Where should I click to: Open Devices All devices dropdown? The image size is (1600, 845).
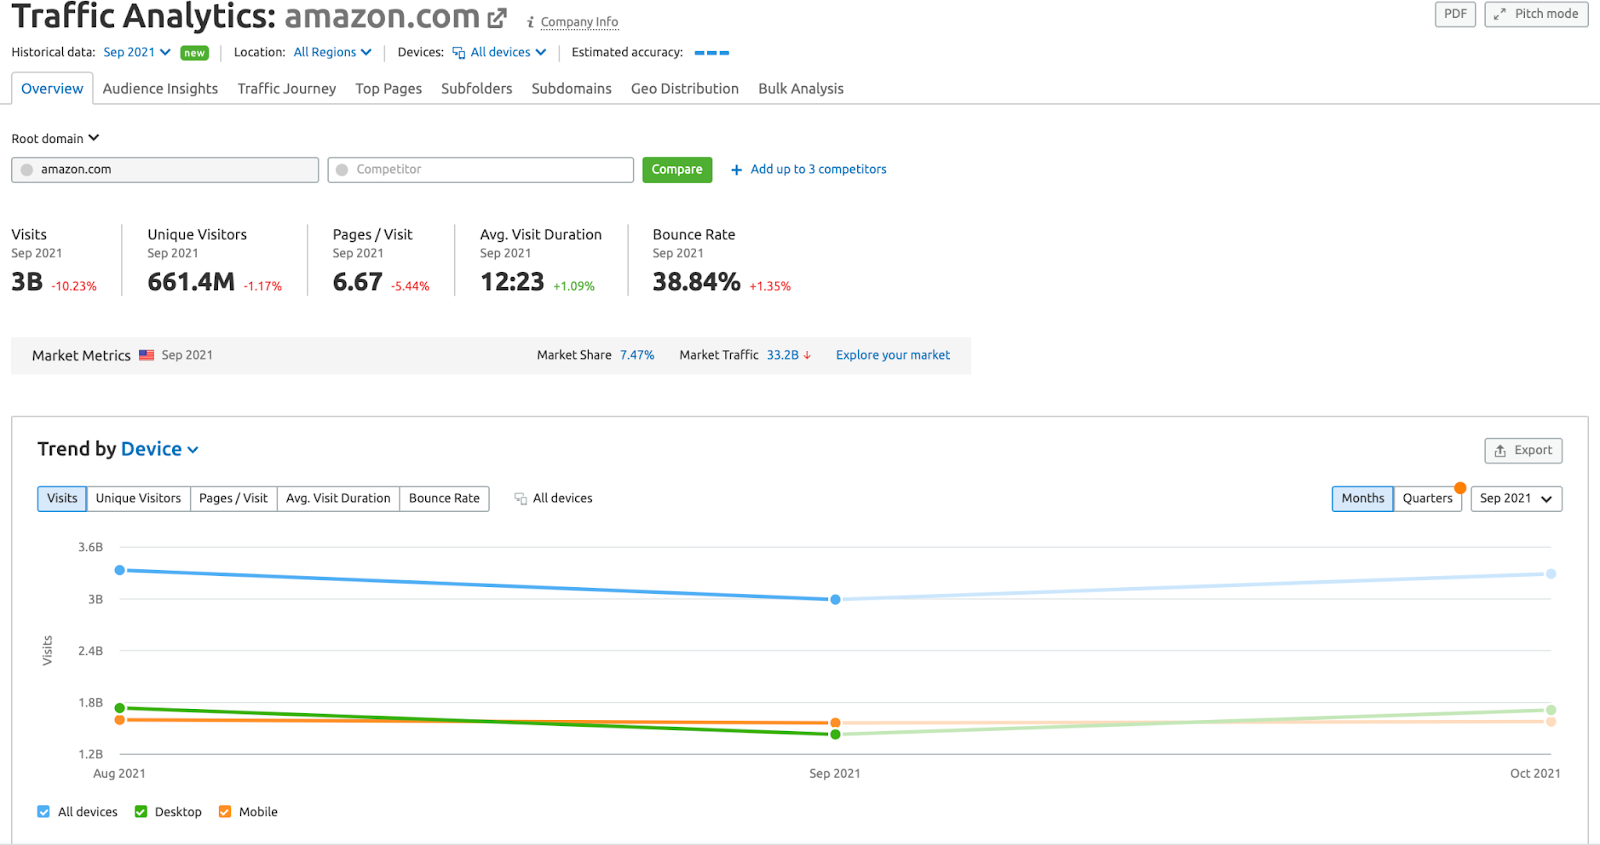click(x=499, y=52)
